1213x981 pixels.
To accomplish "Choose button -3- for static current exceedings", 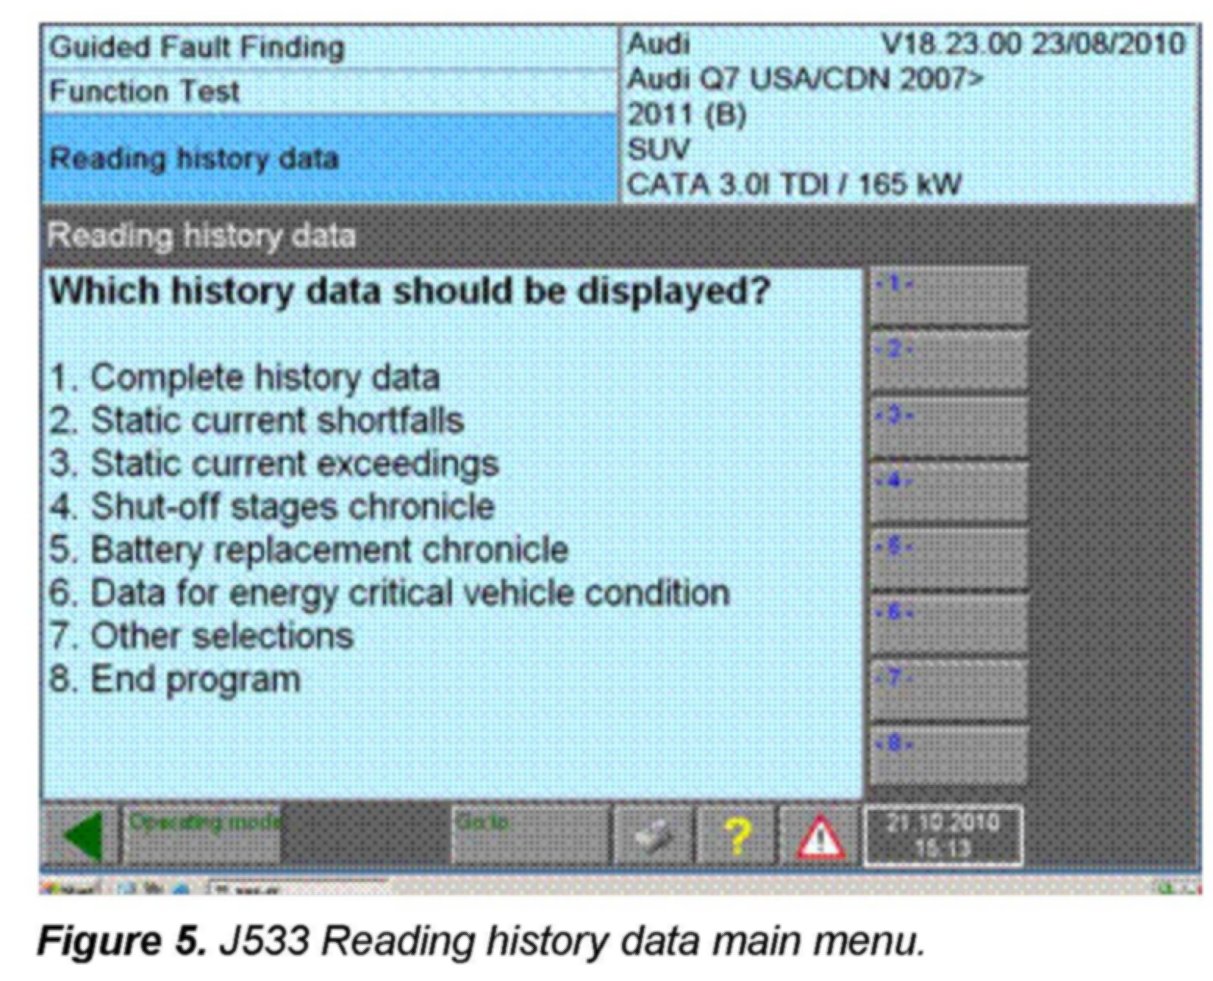I will (x=948, y=428).
